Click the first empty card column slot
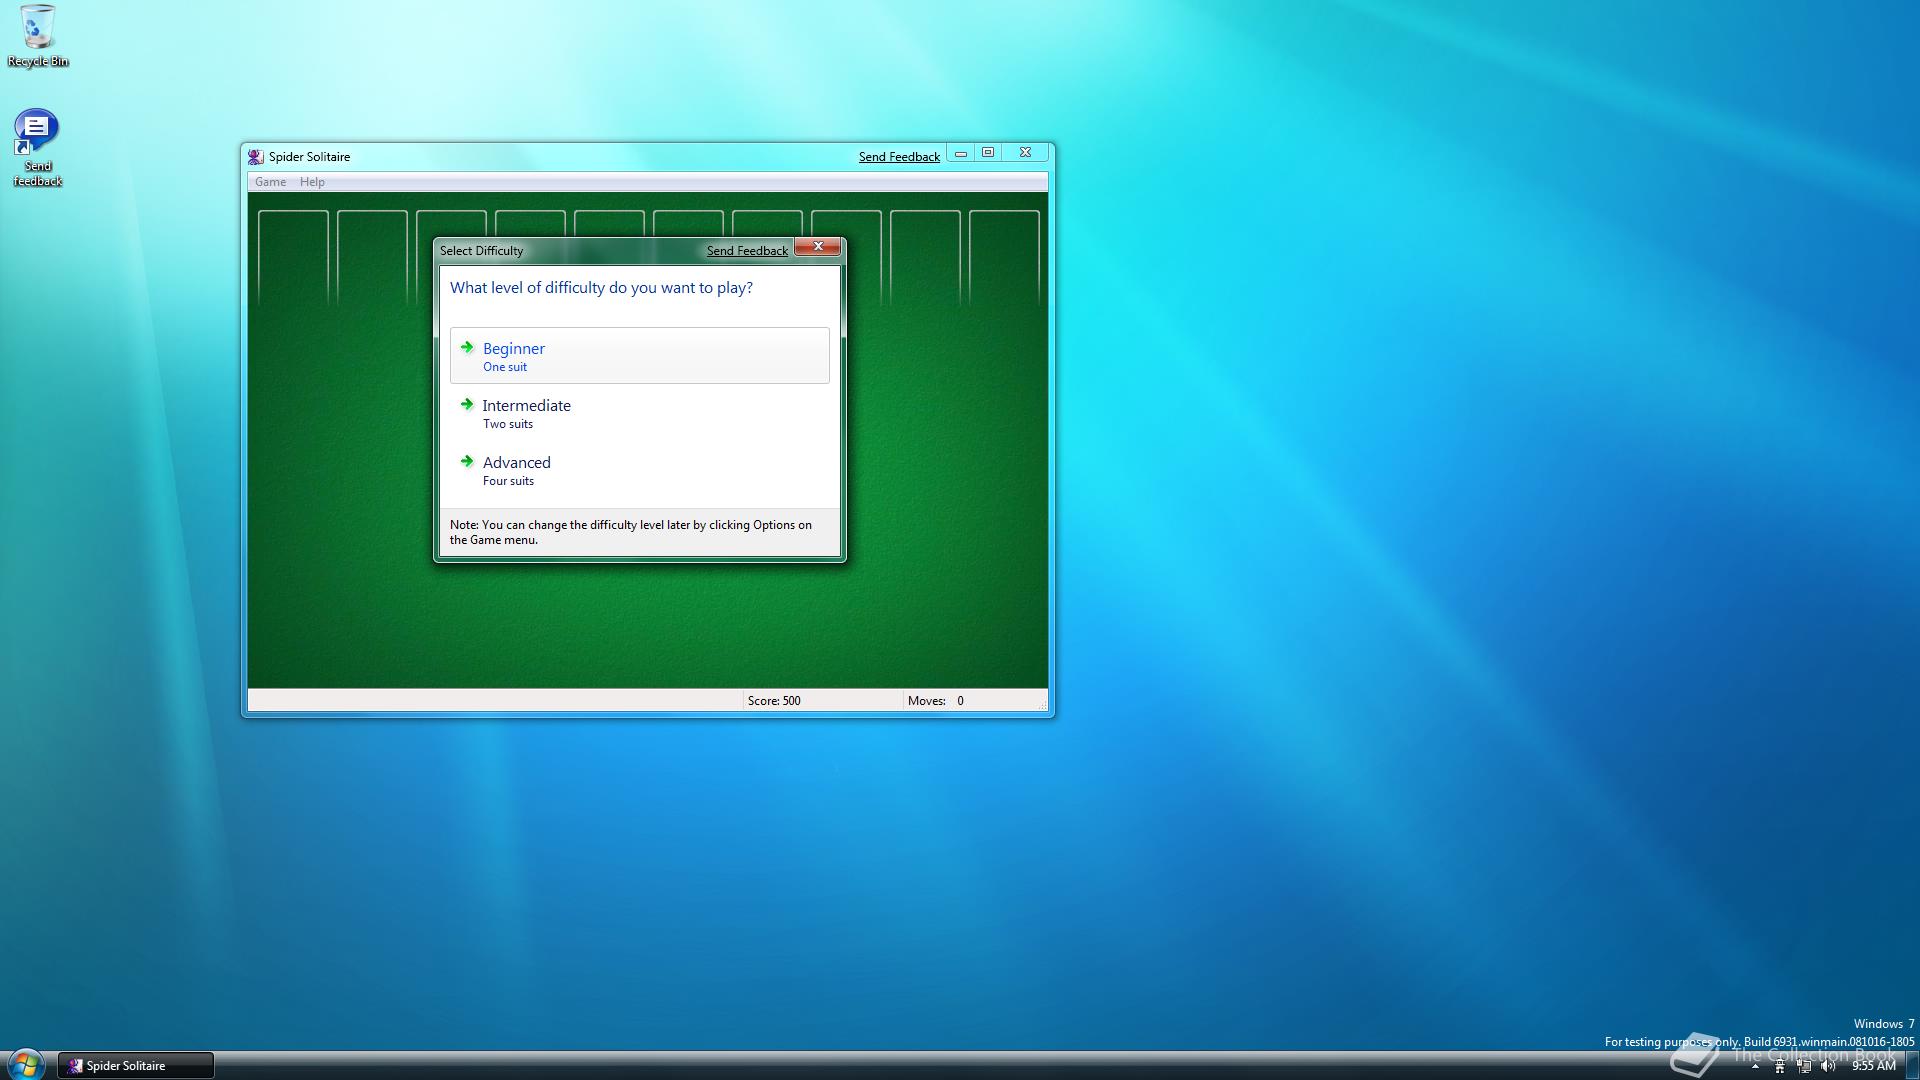This screenshot has width=1920, height=1080. click(293, 257)
